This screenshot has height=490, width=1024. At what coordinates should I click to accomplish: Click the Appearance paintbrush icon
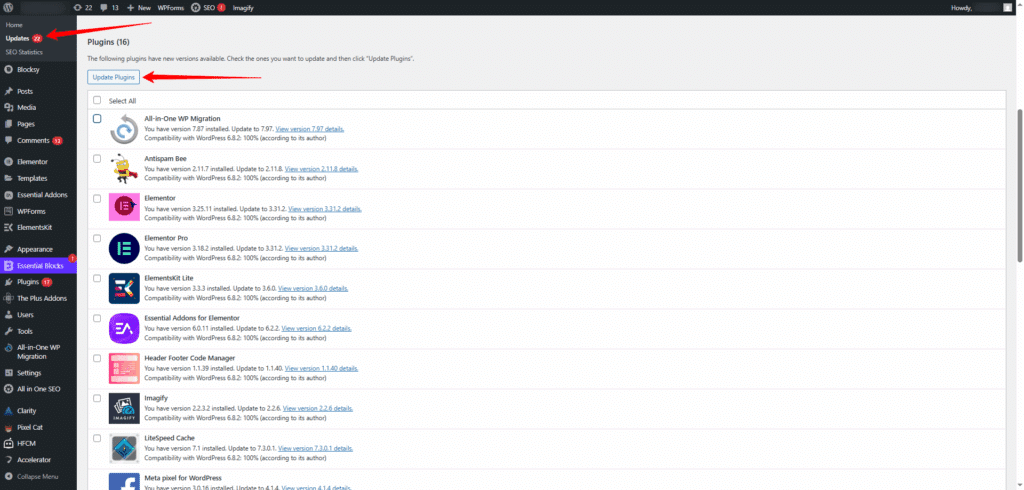[8, 249]
